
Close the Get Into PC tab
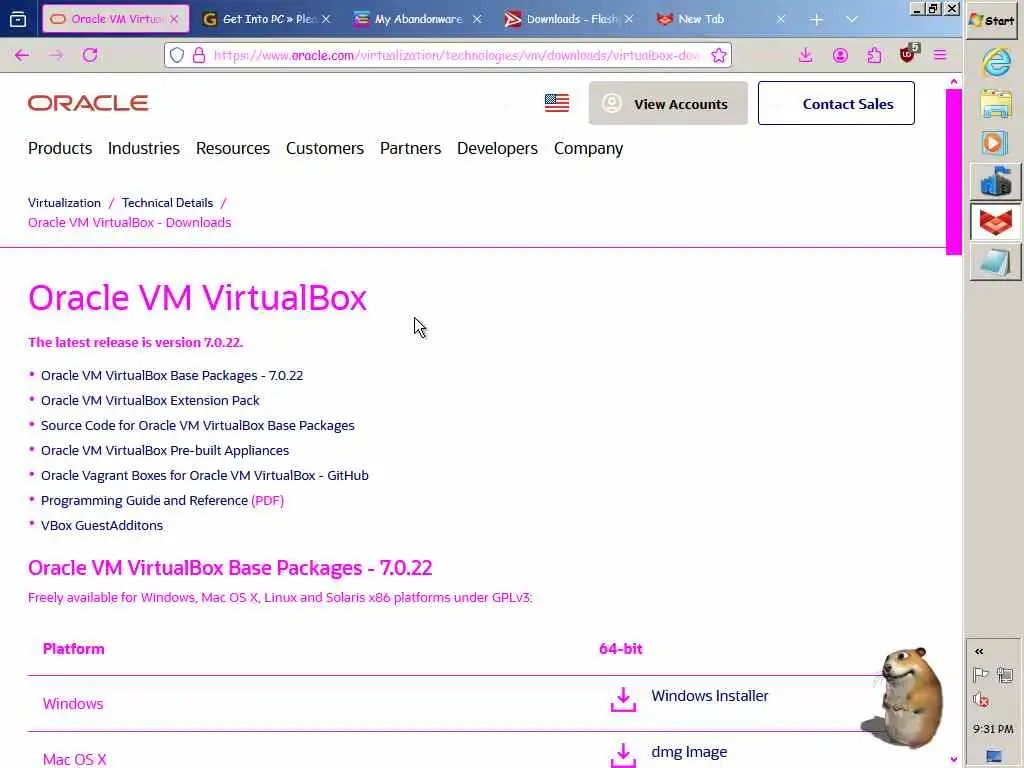pyautogui.click(x=326, y=19)
